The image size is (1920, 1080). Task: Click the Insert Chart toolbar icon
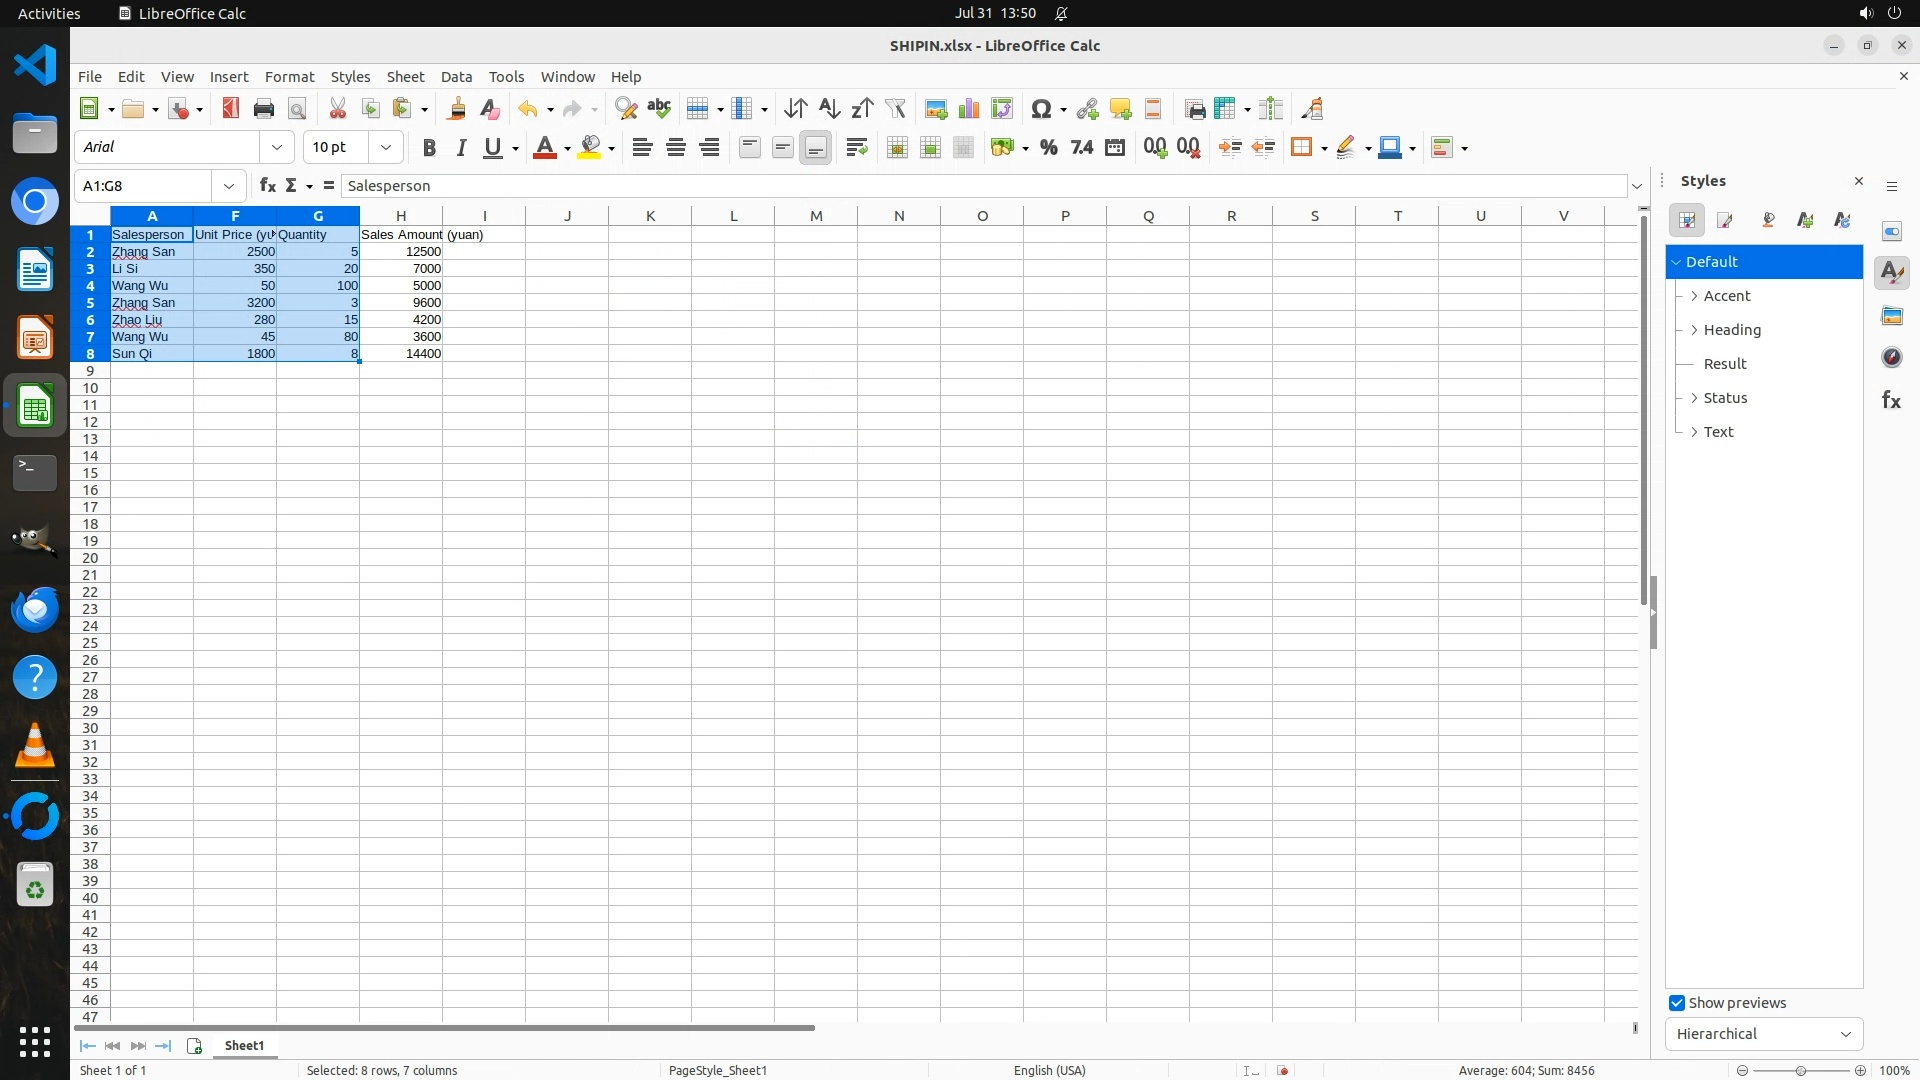(968, 109)
